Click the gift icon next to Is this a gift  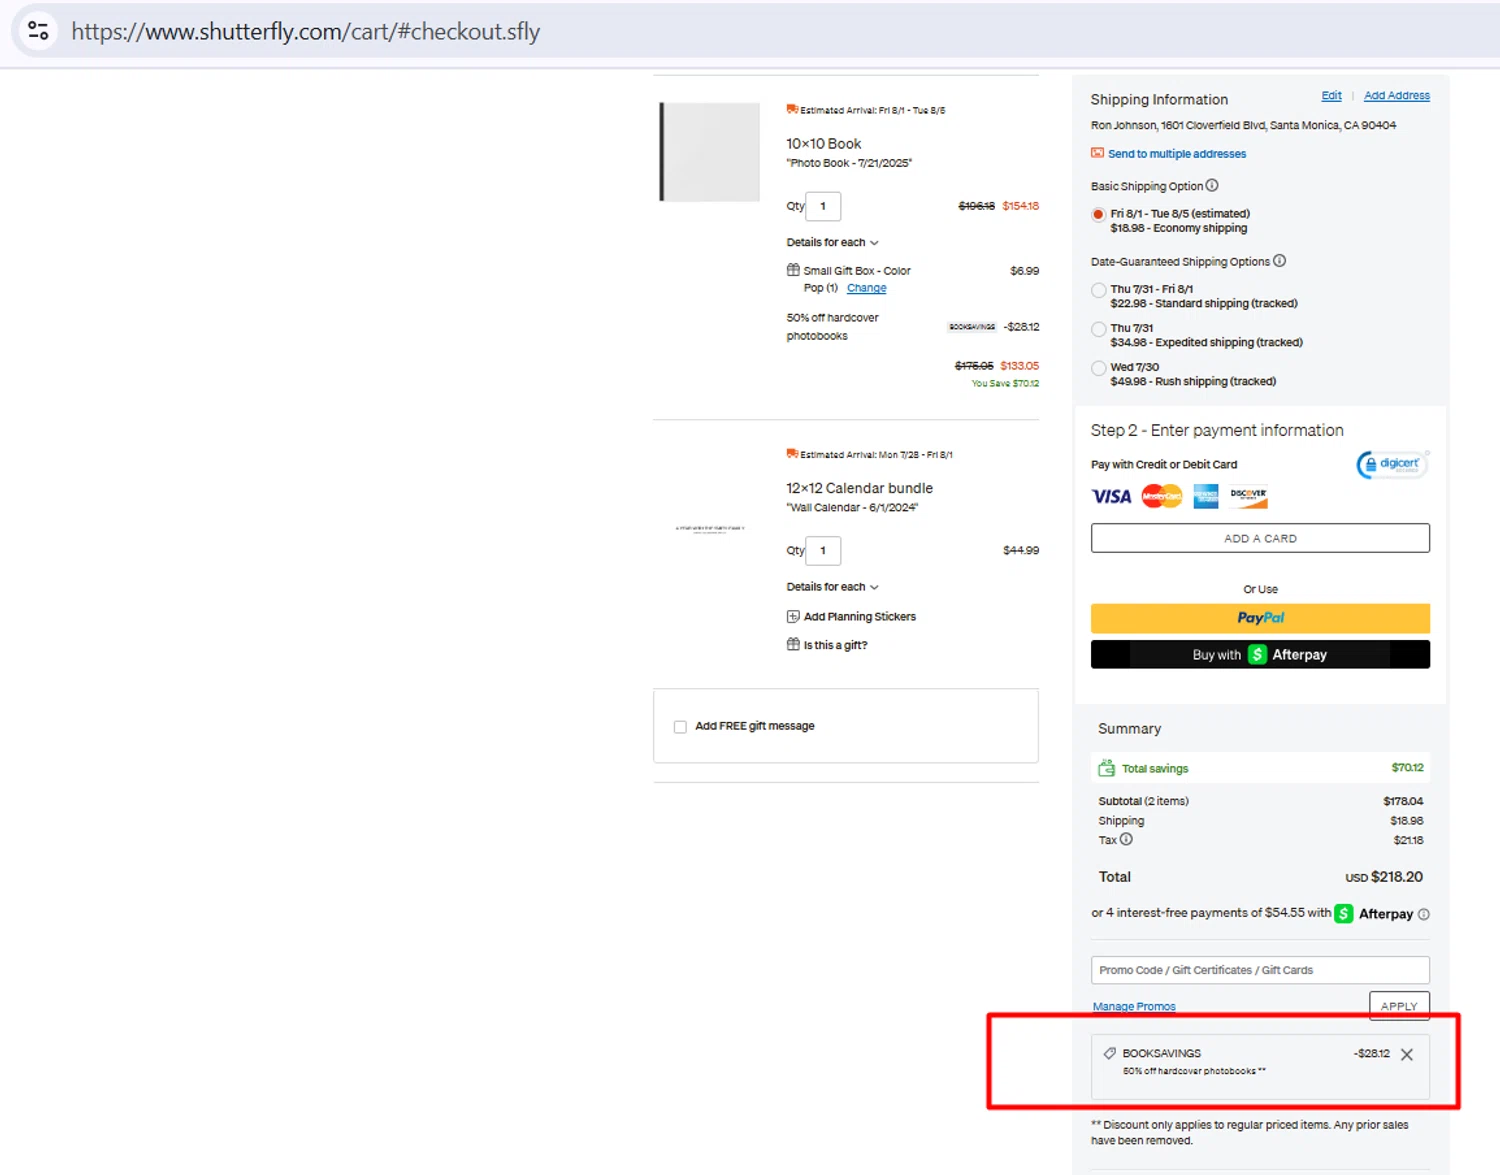pyautogui.click(x=793, y=645)
